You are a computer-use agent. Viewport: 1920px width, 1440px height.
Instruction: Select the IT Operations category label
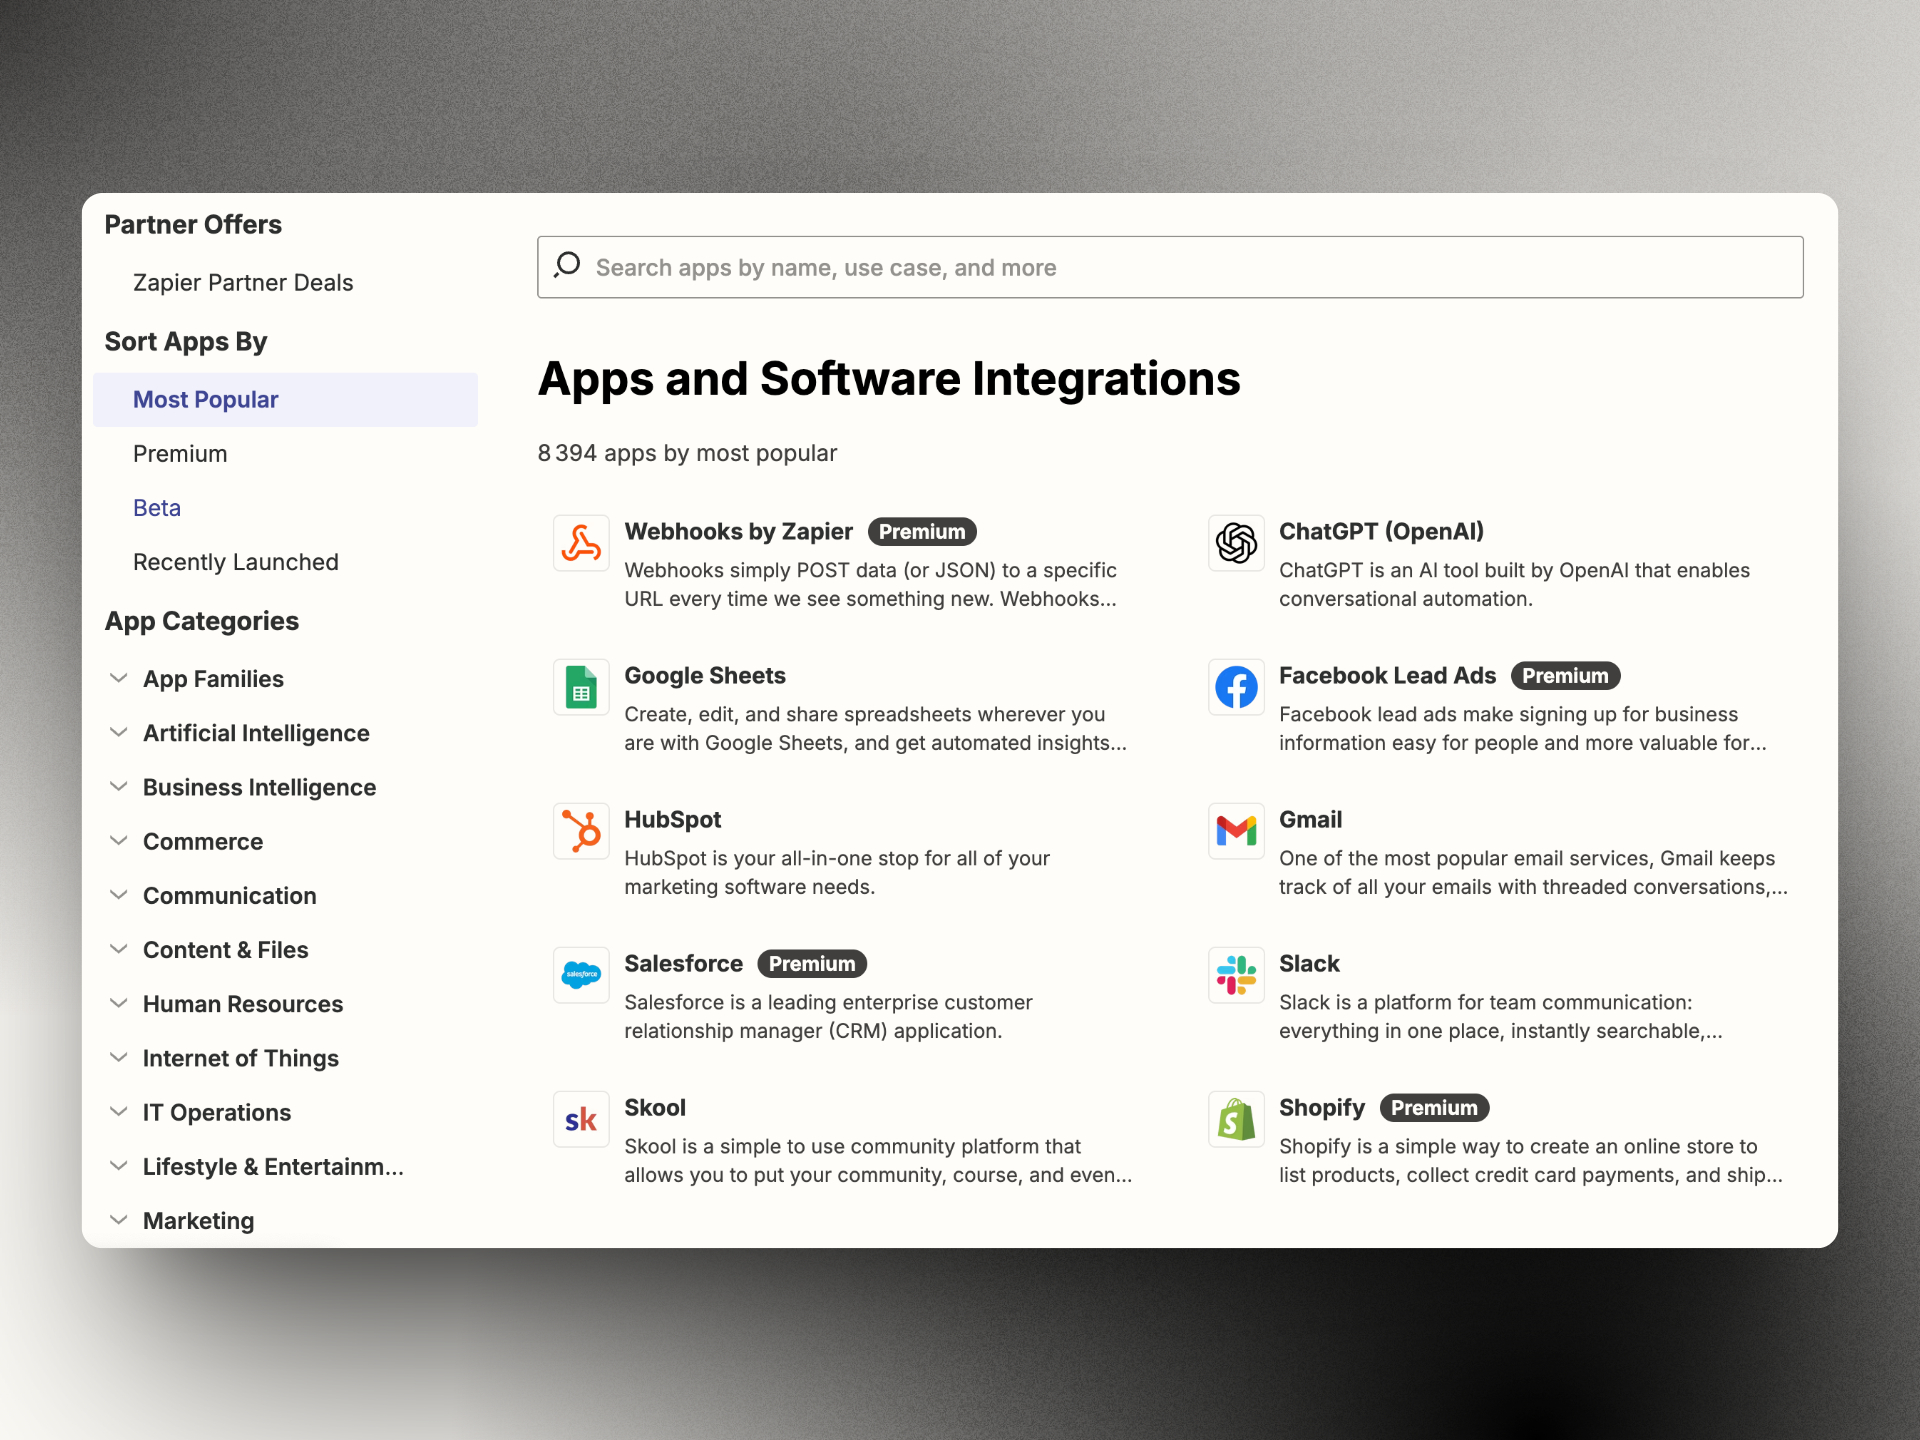click(217, 1112)
